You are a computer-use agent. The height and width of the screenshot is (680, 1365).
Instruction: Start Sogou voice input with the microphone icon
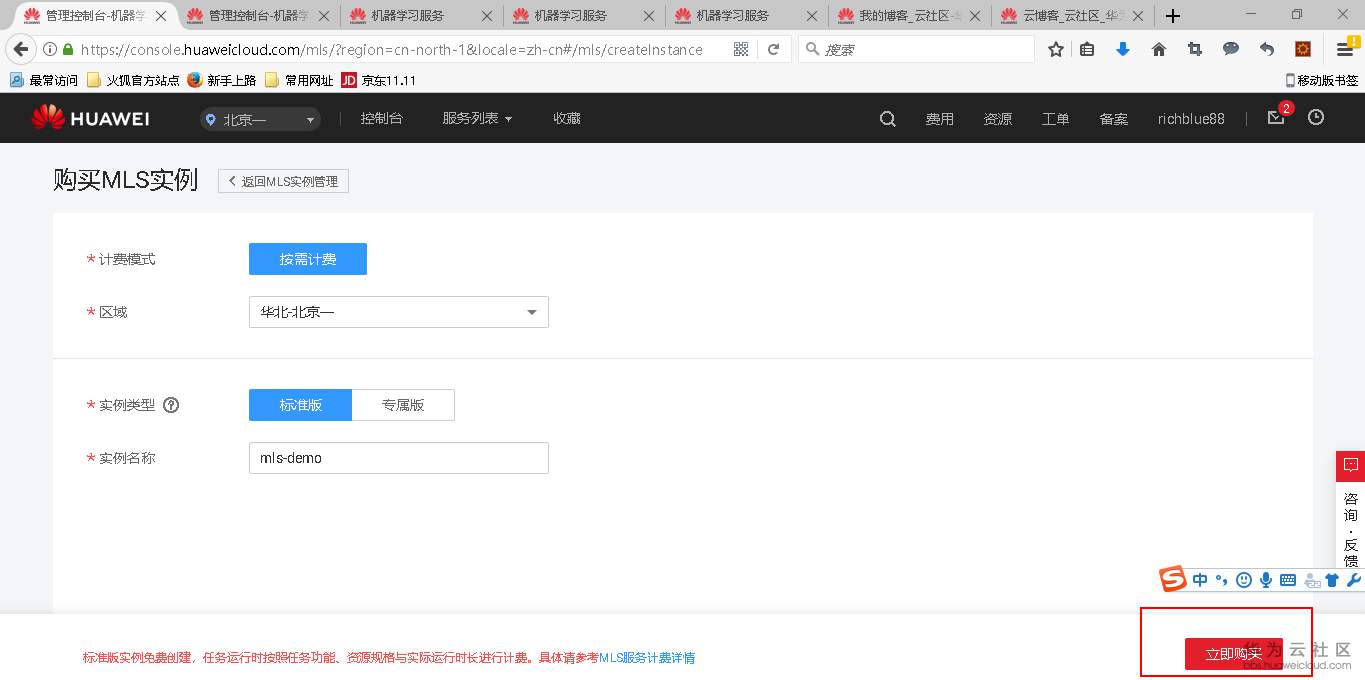click(1265, 579)
